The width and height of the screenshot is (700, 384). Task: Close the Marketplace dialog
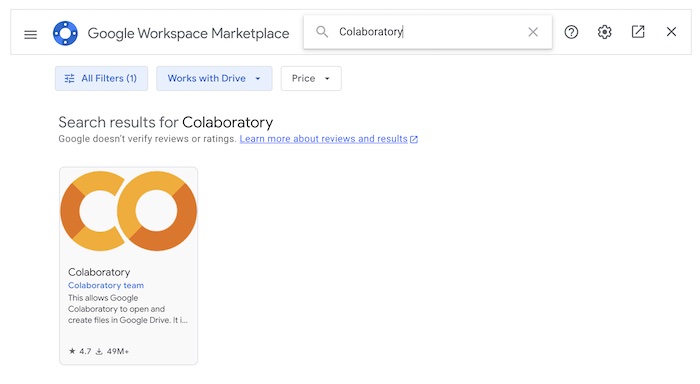coord(671,32)
